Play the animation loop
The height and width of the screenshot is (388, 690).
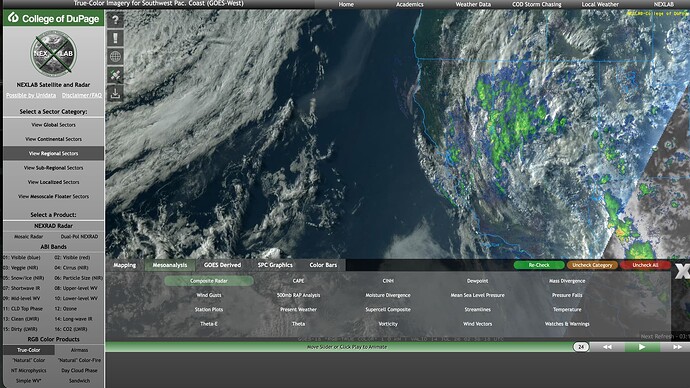coord(642,347)
